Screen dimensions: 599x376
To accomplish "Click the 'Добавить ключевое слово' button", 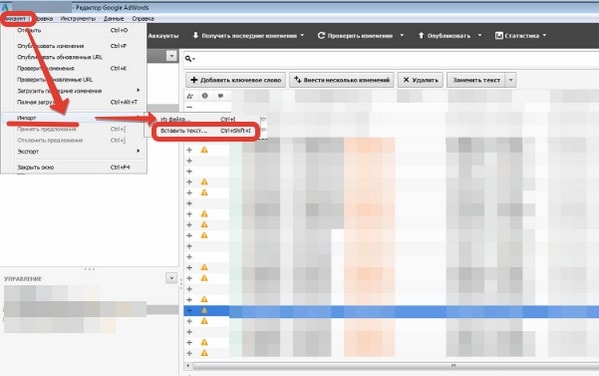I will [236, 80].
